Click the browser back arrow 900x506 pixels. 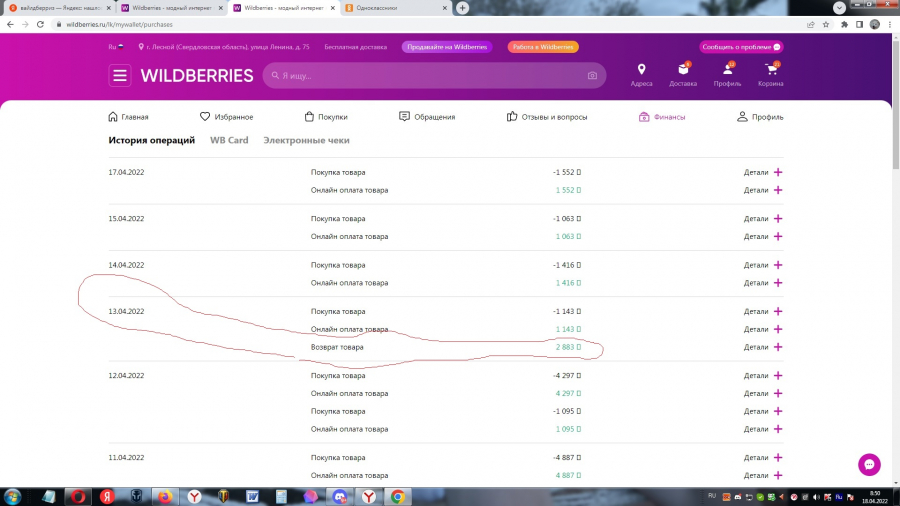[10, 25]
